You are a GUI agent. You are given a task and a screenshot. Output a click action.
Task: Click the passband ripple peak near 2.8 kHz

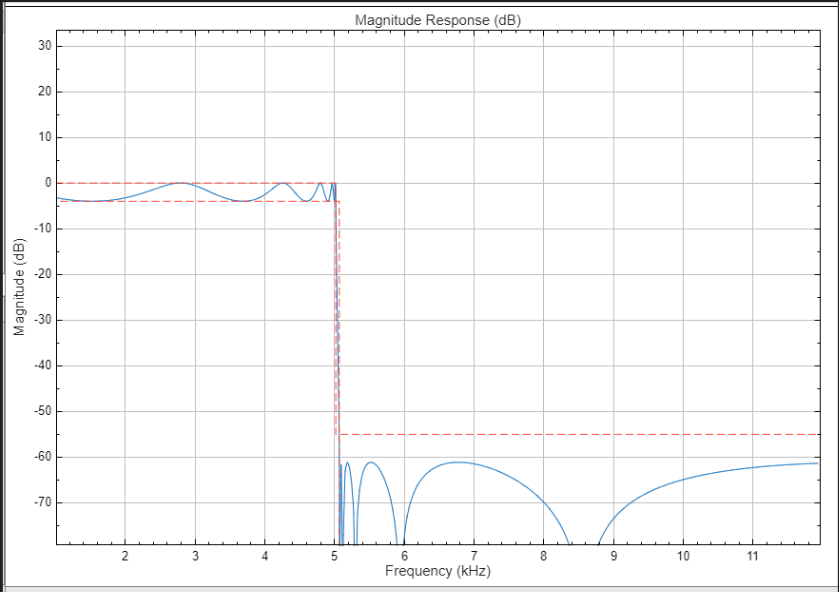[180, 183]
